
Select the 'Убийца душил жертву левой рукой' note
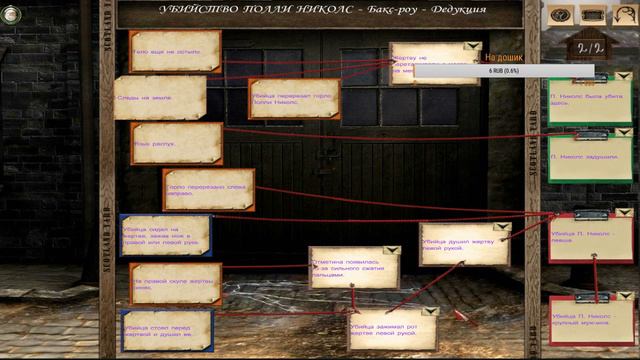click(465, 244)
